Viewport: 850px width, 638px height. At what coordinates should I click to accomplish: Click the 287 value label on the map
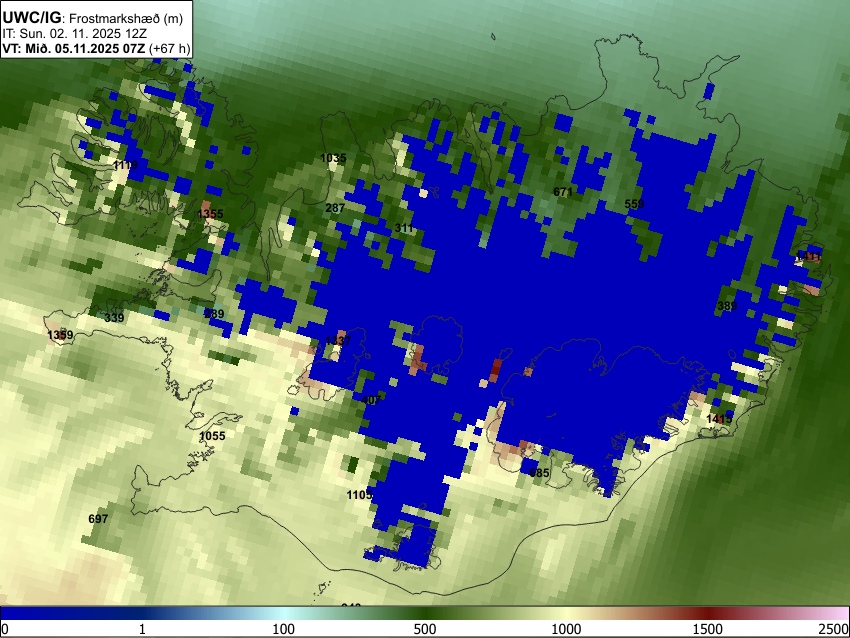335,208
